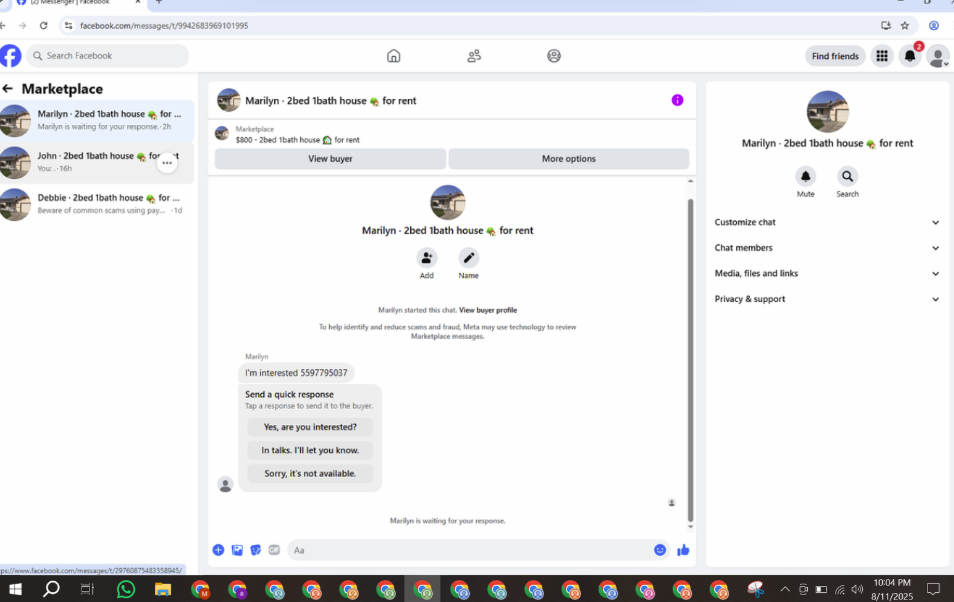Screen dimensions: 954x602
Task: Open WhatsApp from the taskbar
Action: pos(126,589)
